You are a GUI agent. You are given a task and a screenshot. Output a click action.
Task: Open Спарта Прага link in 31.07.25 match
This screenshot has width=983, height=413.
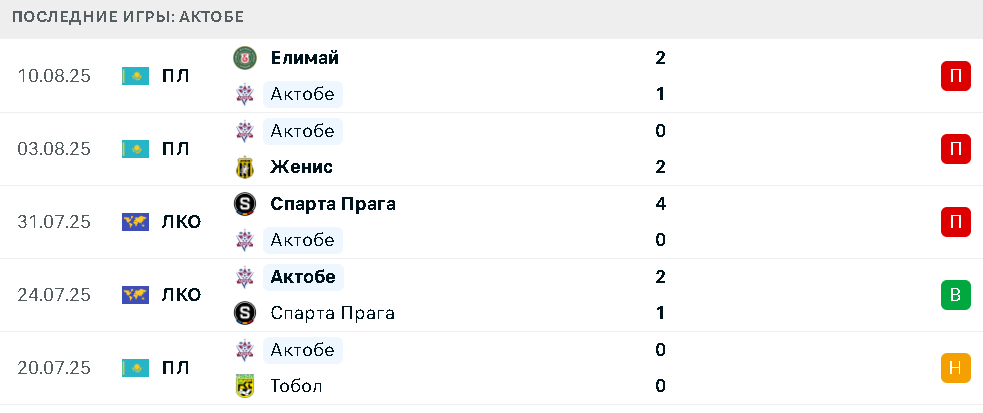click(333, 204)
